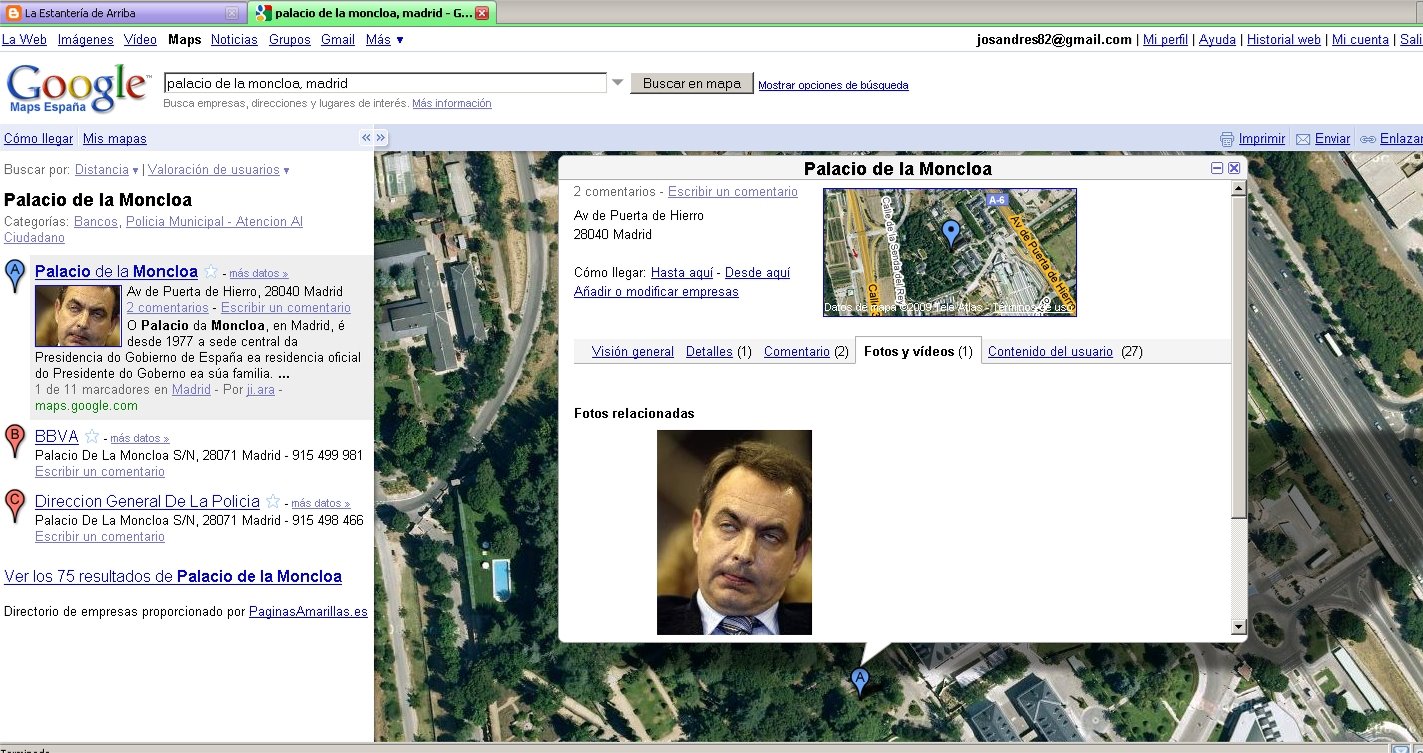This screenshot has height=753, width=1423.
Task: Expand más datos for BBVA
Action: click(x=139, y=438)
